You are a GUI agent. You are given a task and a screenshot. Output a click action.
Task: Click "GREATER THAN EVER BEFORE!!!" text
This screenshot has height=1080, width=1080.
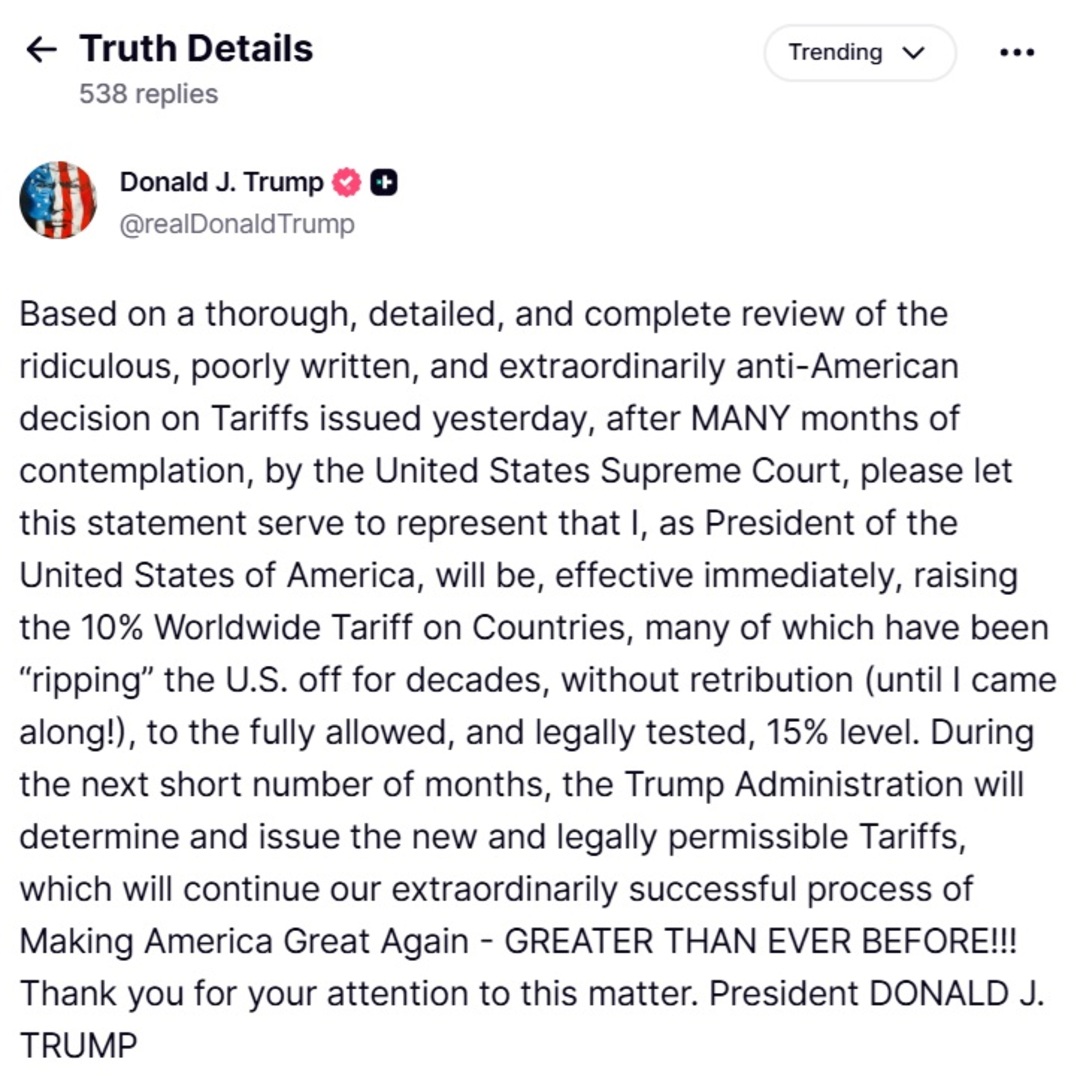click(x=759, y=942)
